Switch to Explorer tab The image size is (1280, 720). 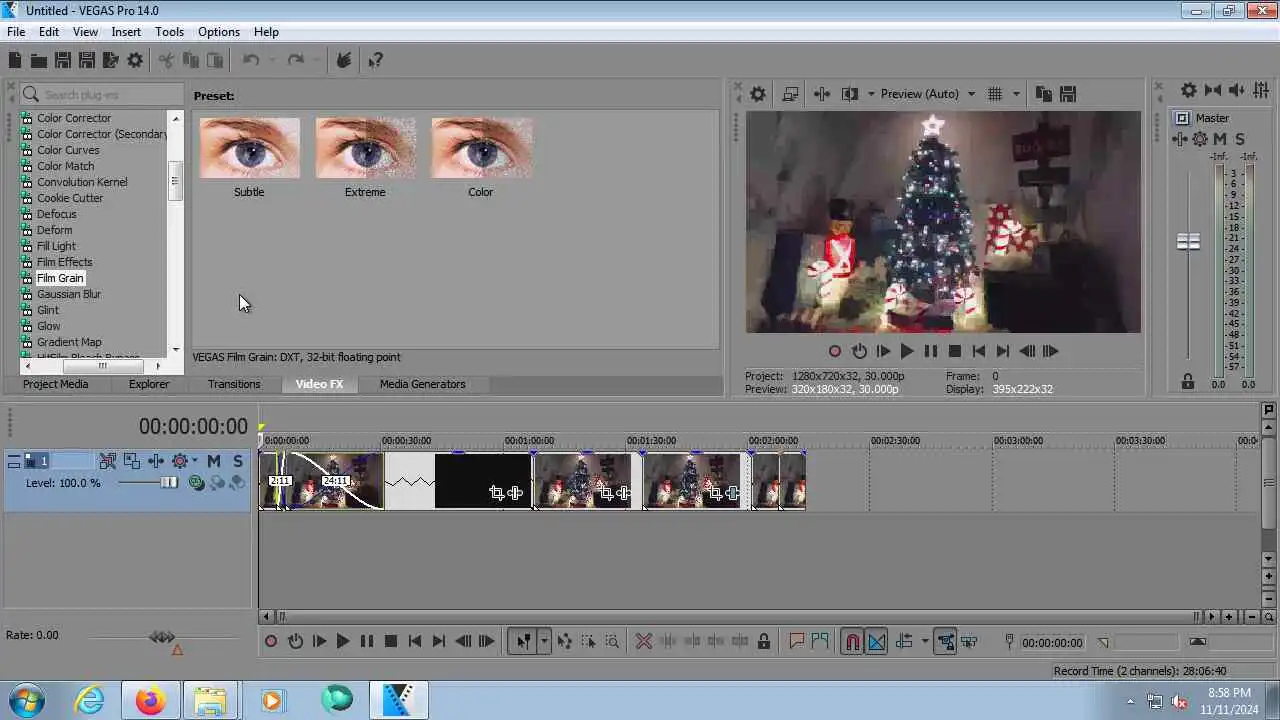pos(149,384)
